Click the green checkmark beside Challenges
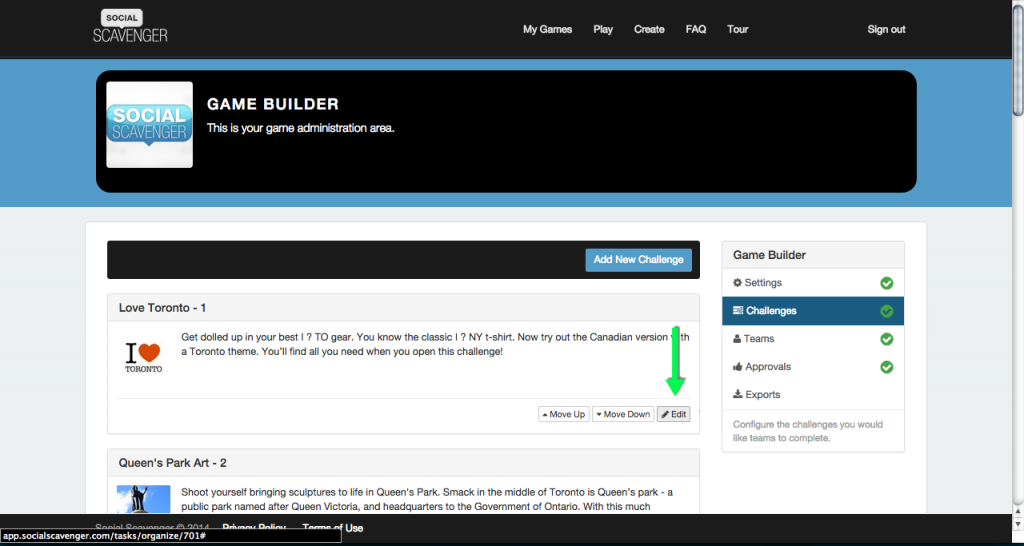The width and height of the screenshot is (1024, 546). [886, 312]
